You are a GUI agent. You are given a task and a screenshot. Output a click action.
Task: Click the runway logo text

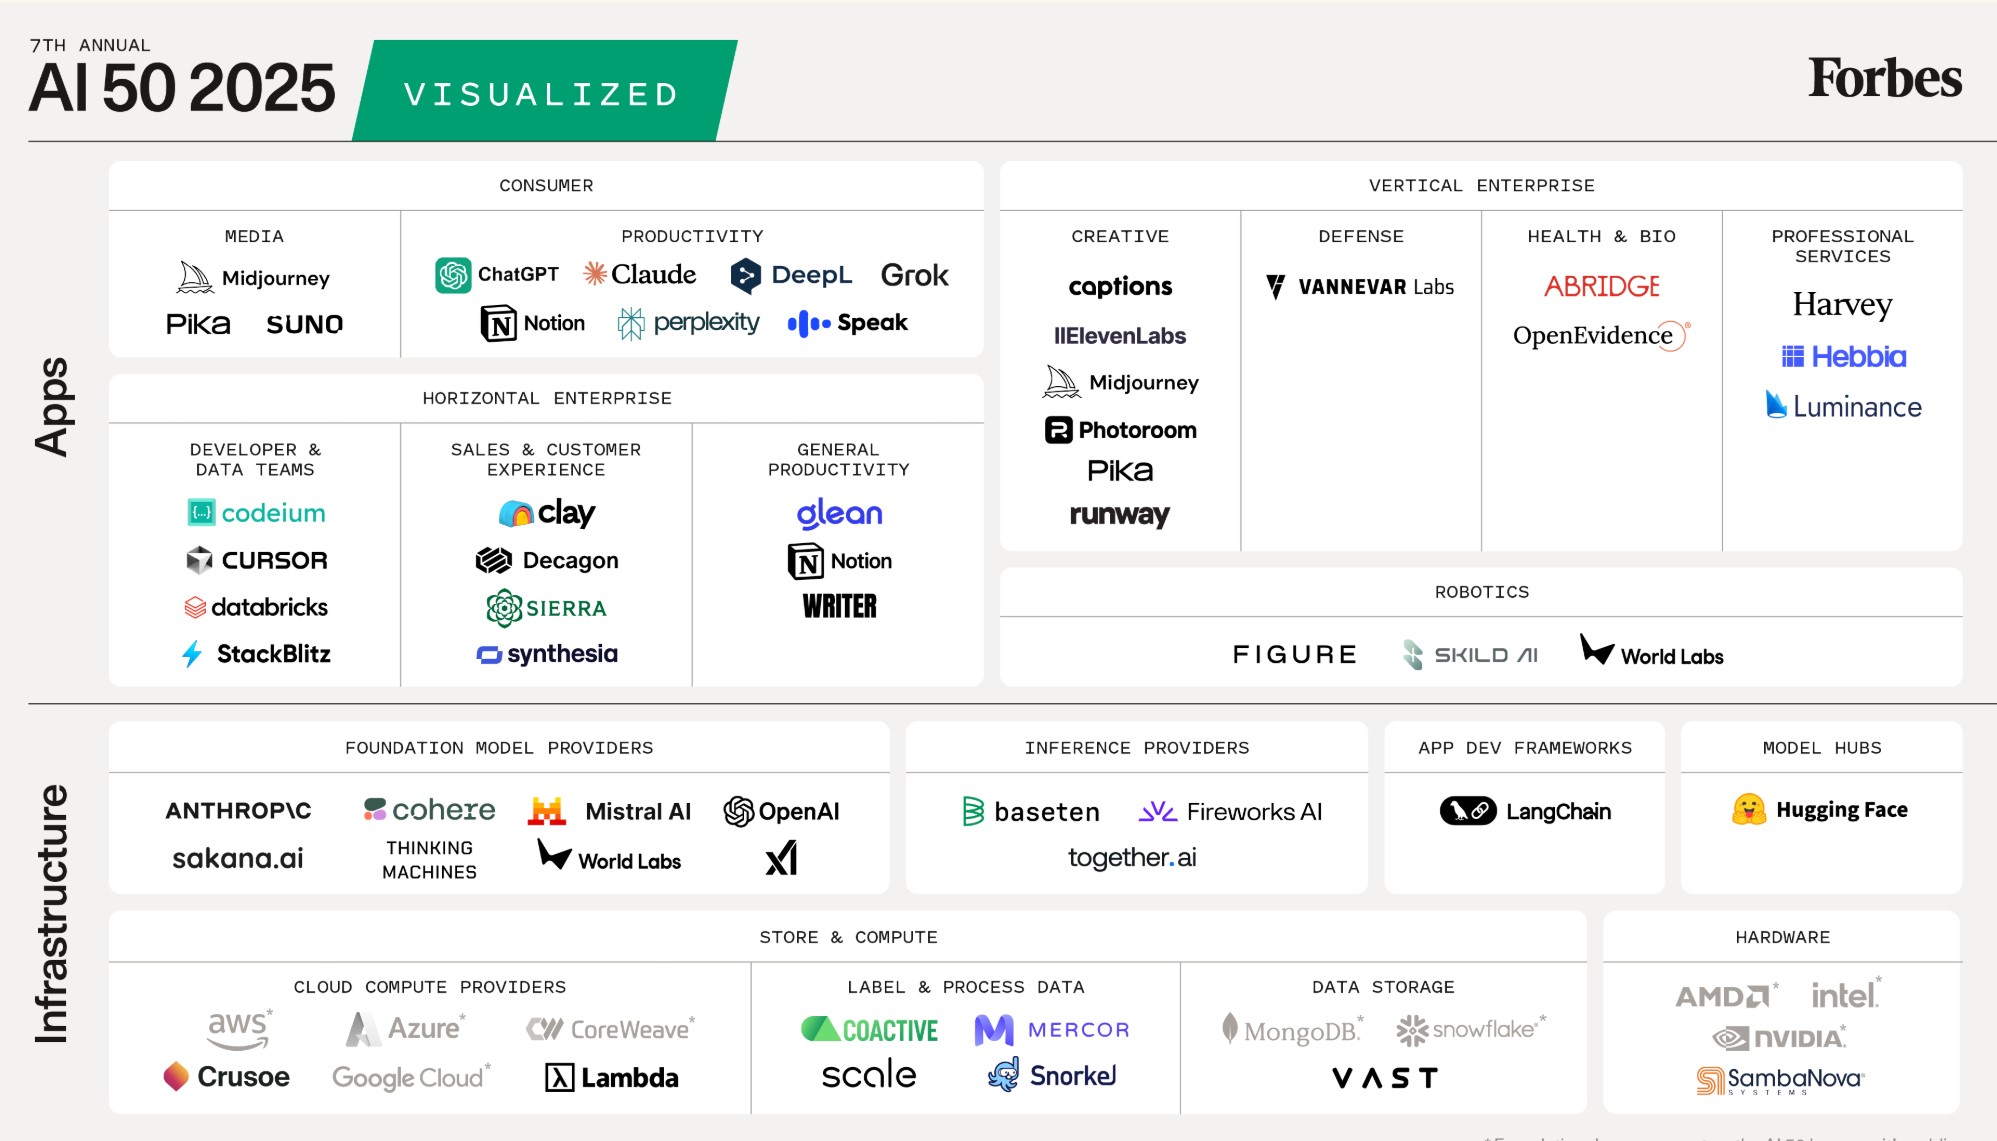[1119, 515]
